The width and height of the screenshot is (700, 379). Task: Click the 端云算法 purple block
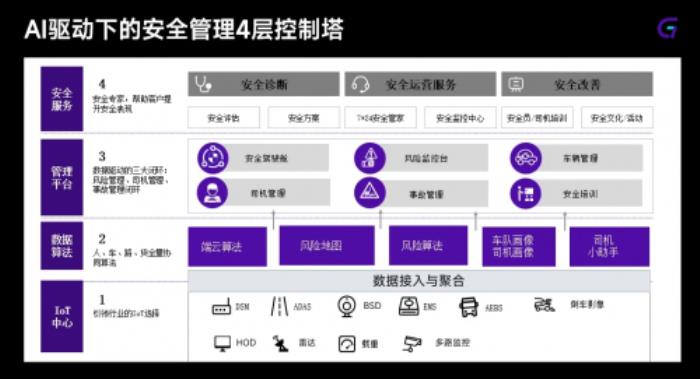click(x=227, y=246)
